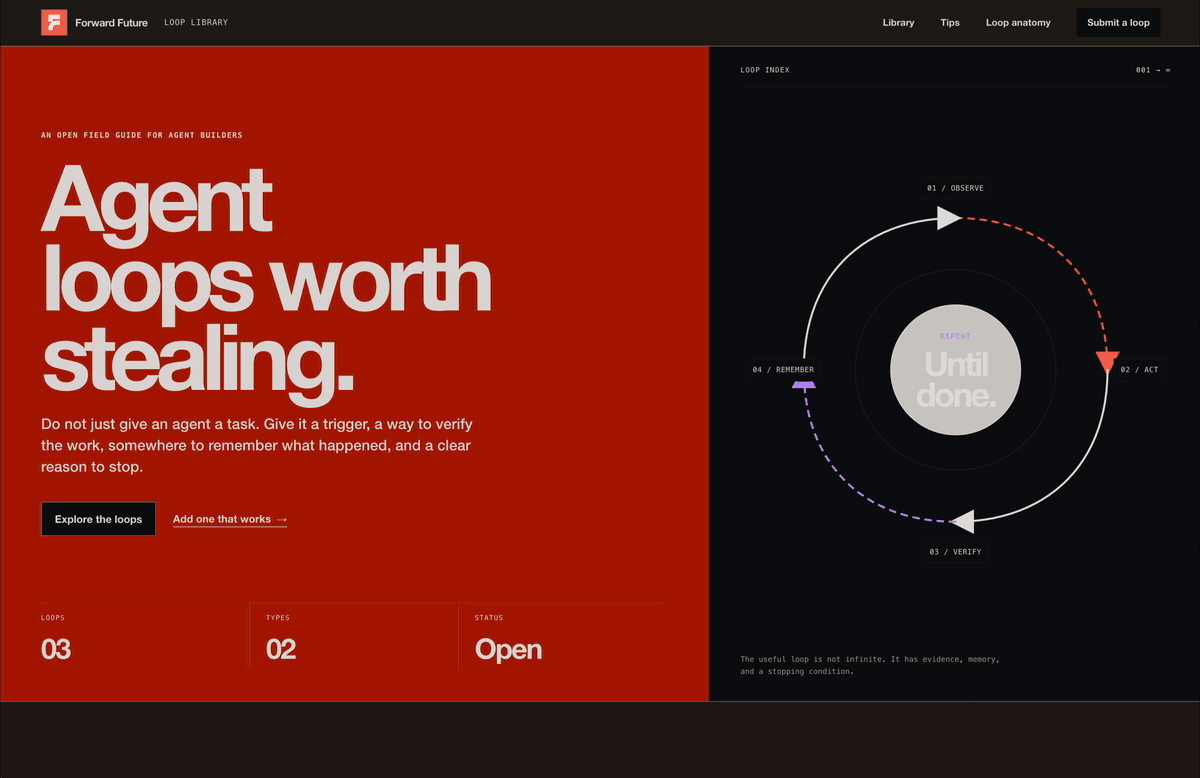Click the Until done center circle
This screenshot has height=778, width=1200.
click(x=956, y=370)
